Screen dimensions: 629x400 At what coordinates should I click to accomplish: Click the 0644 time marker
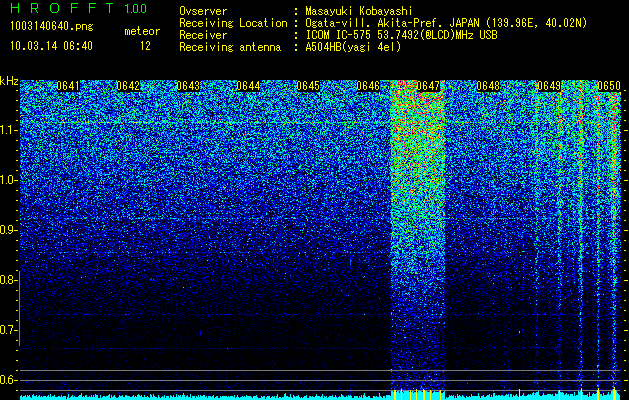point(248,86)
